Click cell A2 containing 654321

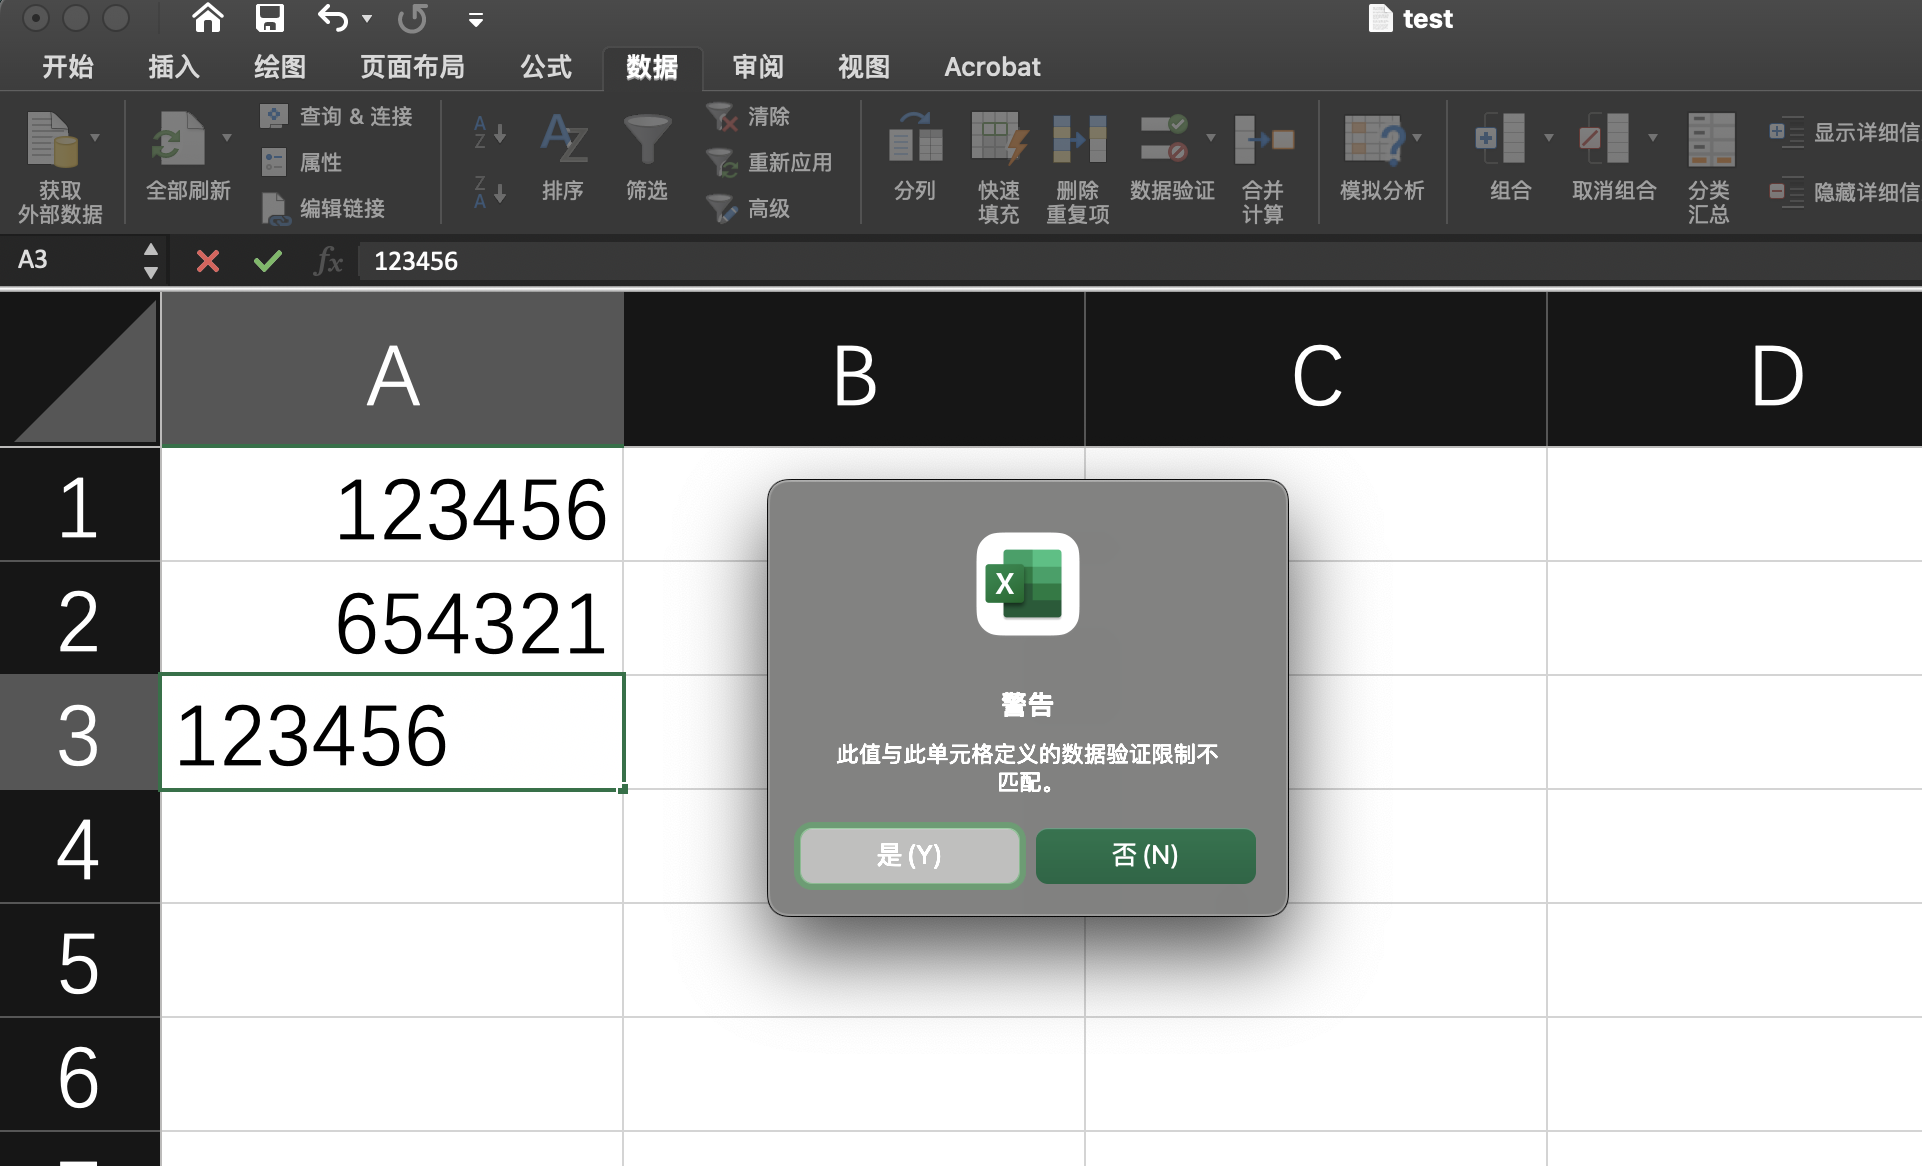click(x=392, y=619)
